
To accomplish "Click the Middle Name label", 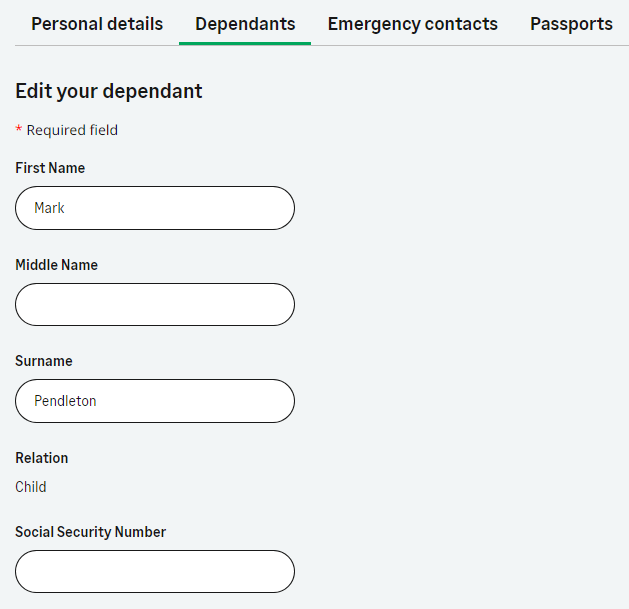I will click(56, 265).
